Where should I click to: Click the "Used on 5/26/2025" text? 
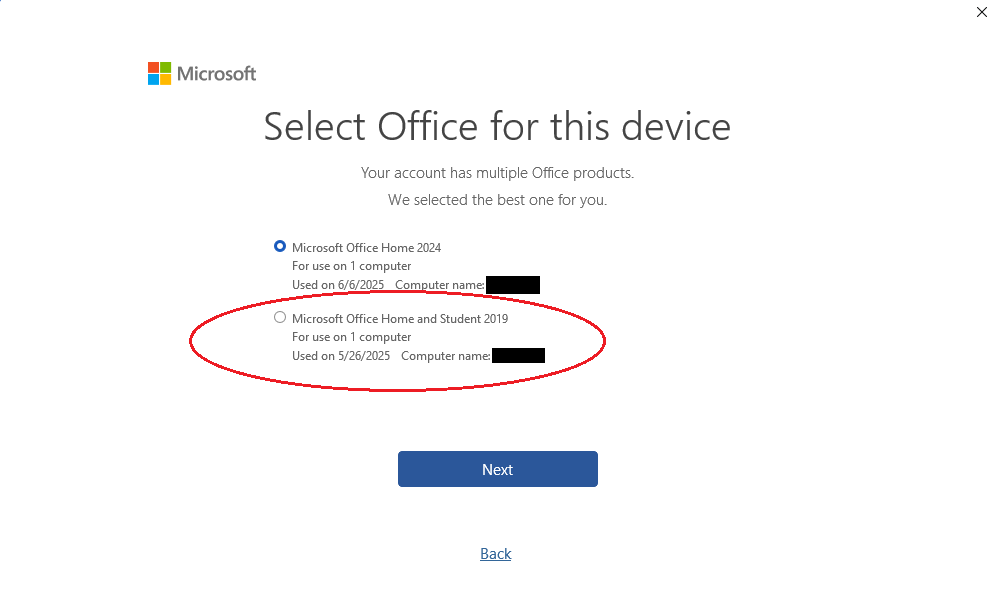tap(340, 356)
